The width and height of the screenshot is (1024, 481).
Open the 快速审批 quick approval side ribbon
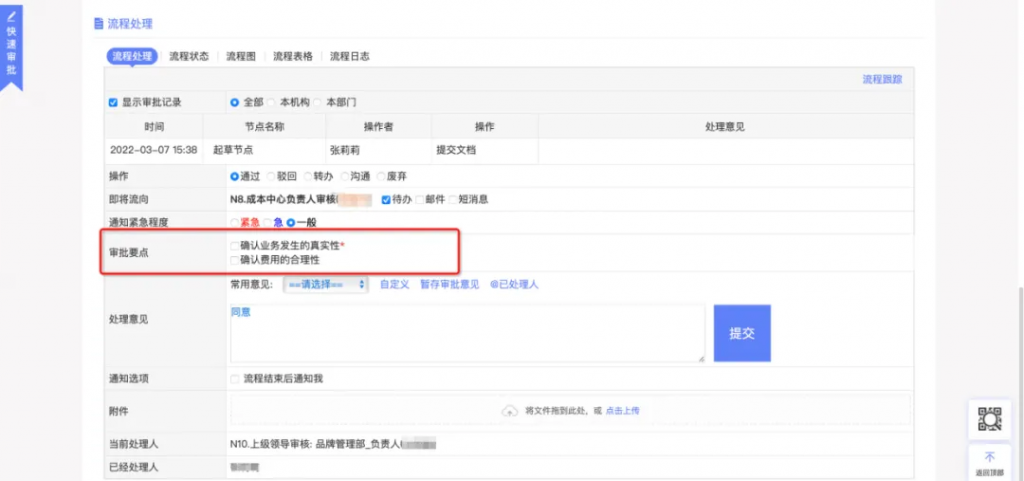coord(11,45)
